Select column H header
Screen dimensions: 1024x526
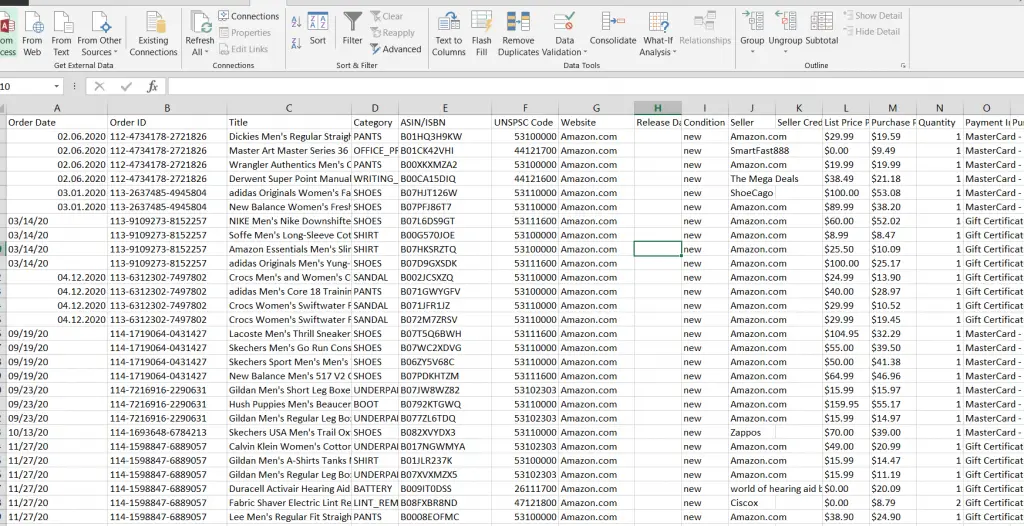(x=658, y=108)
